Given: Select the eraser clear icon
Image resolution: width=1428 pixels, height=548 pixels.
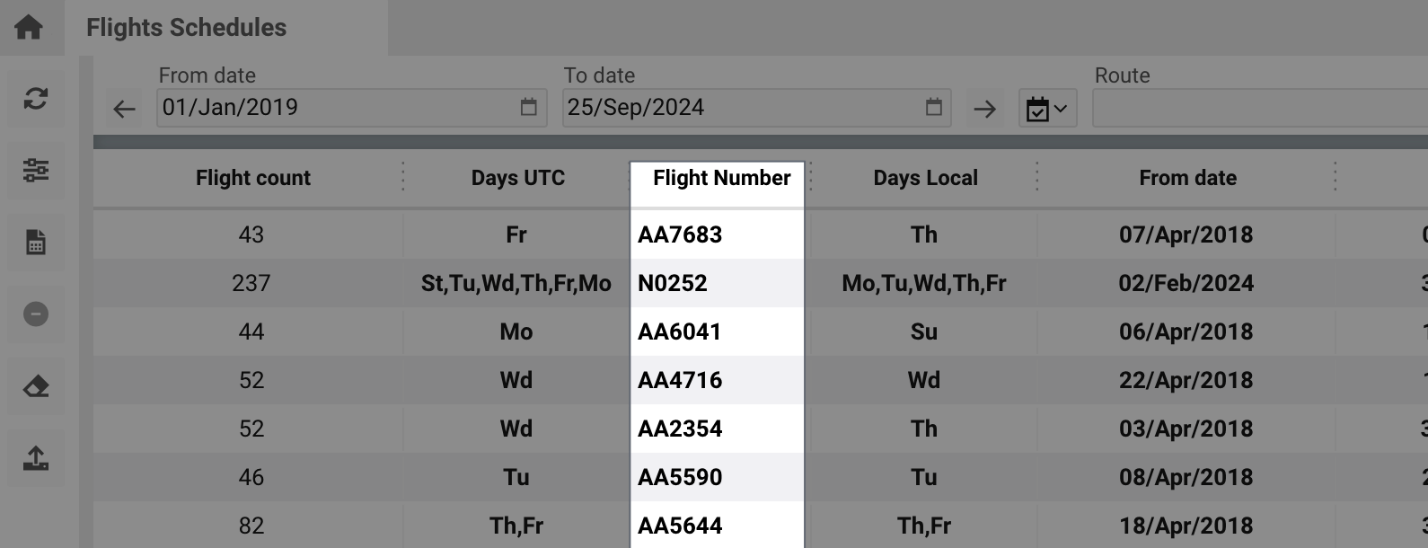Looking at the screenshot, I should (x=35, y=387).
